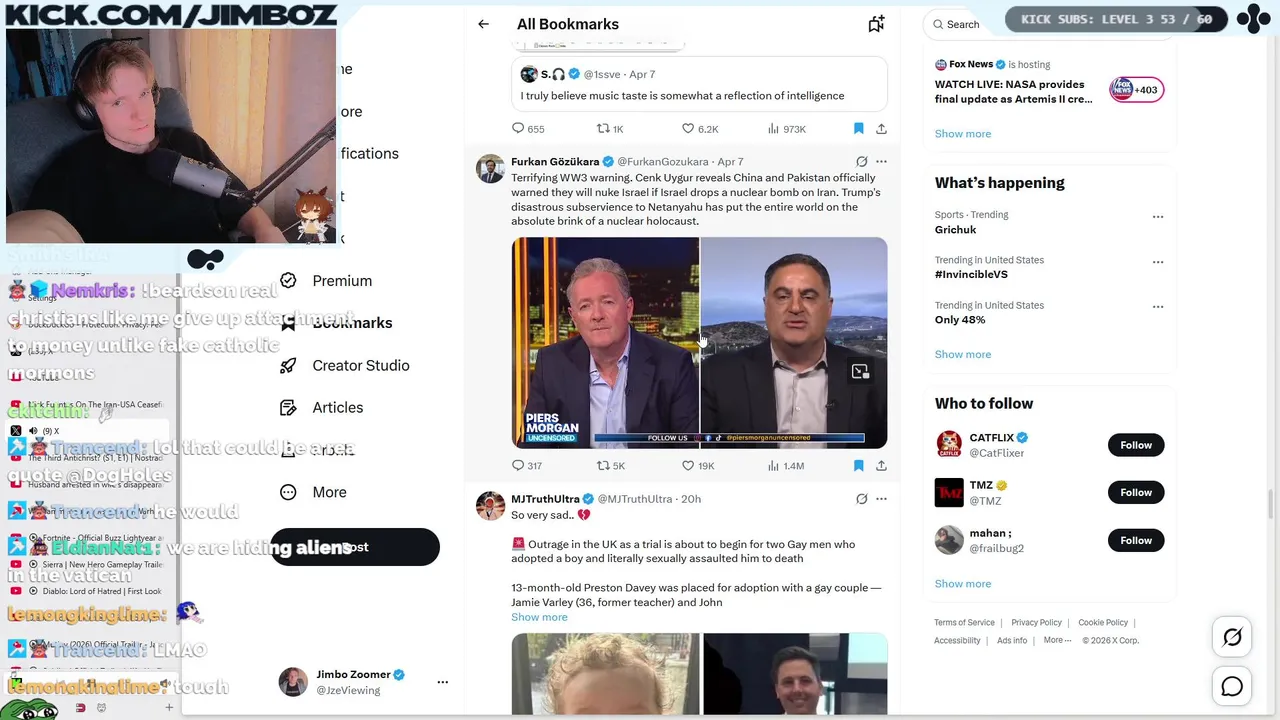
Task: Share the Furkan Gözükara post
Action: pos(881,465)
